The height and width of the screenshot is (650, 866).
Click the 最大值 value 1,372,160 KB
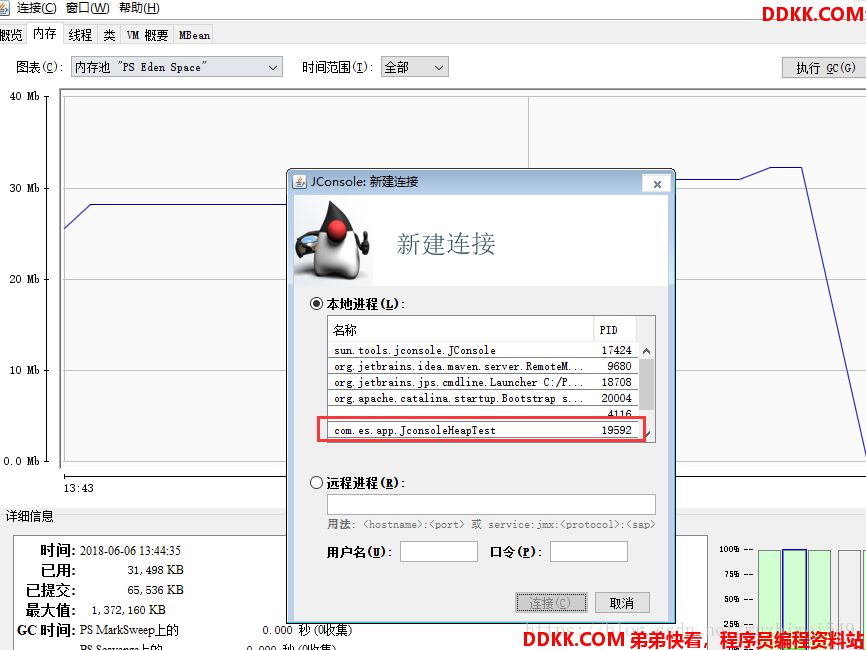[x=129, y=610]
